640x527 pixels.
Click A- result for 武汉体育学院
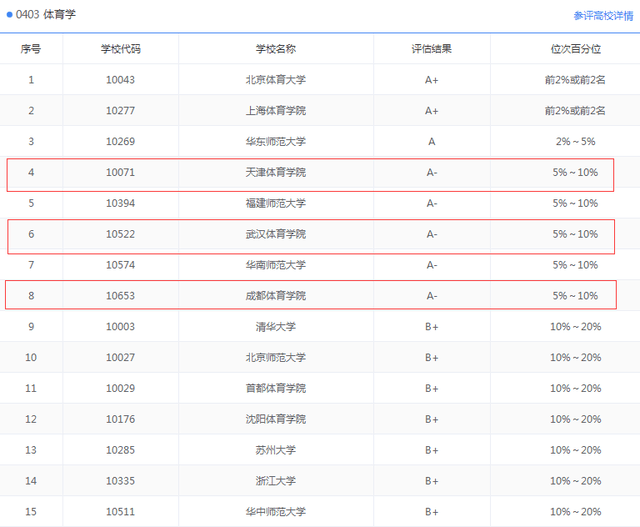(x=431, y=234)
